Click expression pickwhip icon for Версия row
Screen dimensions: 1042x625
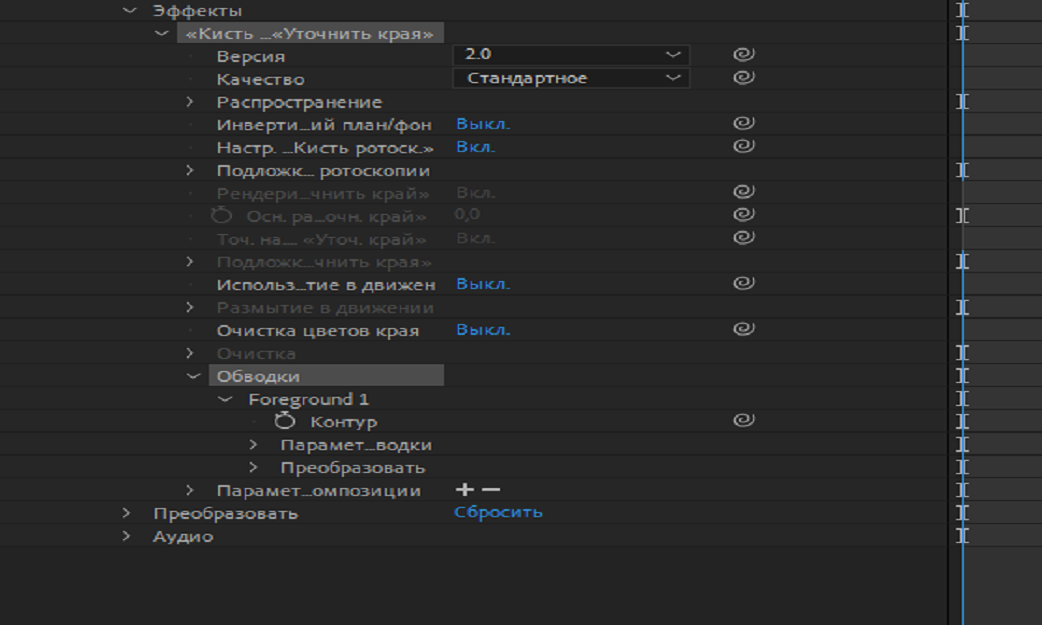(743, 55)
